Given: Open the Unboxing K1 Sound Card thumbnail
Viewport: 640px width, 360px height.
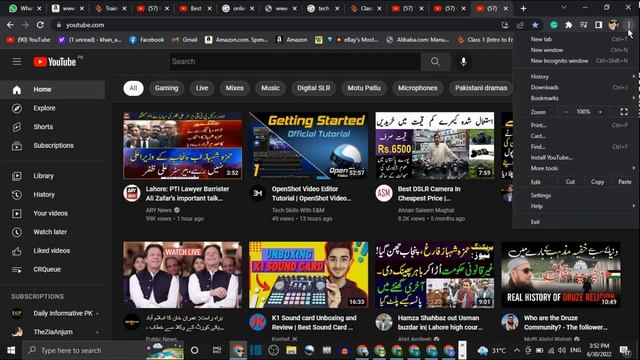Looking at the screenshot, I should [309, 275].
